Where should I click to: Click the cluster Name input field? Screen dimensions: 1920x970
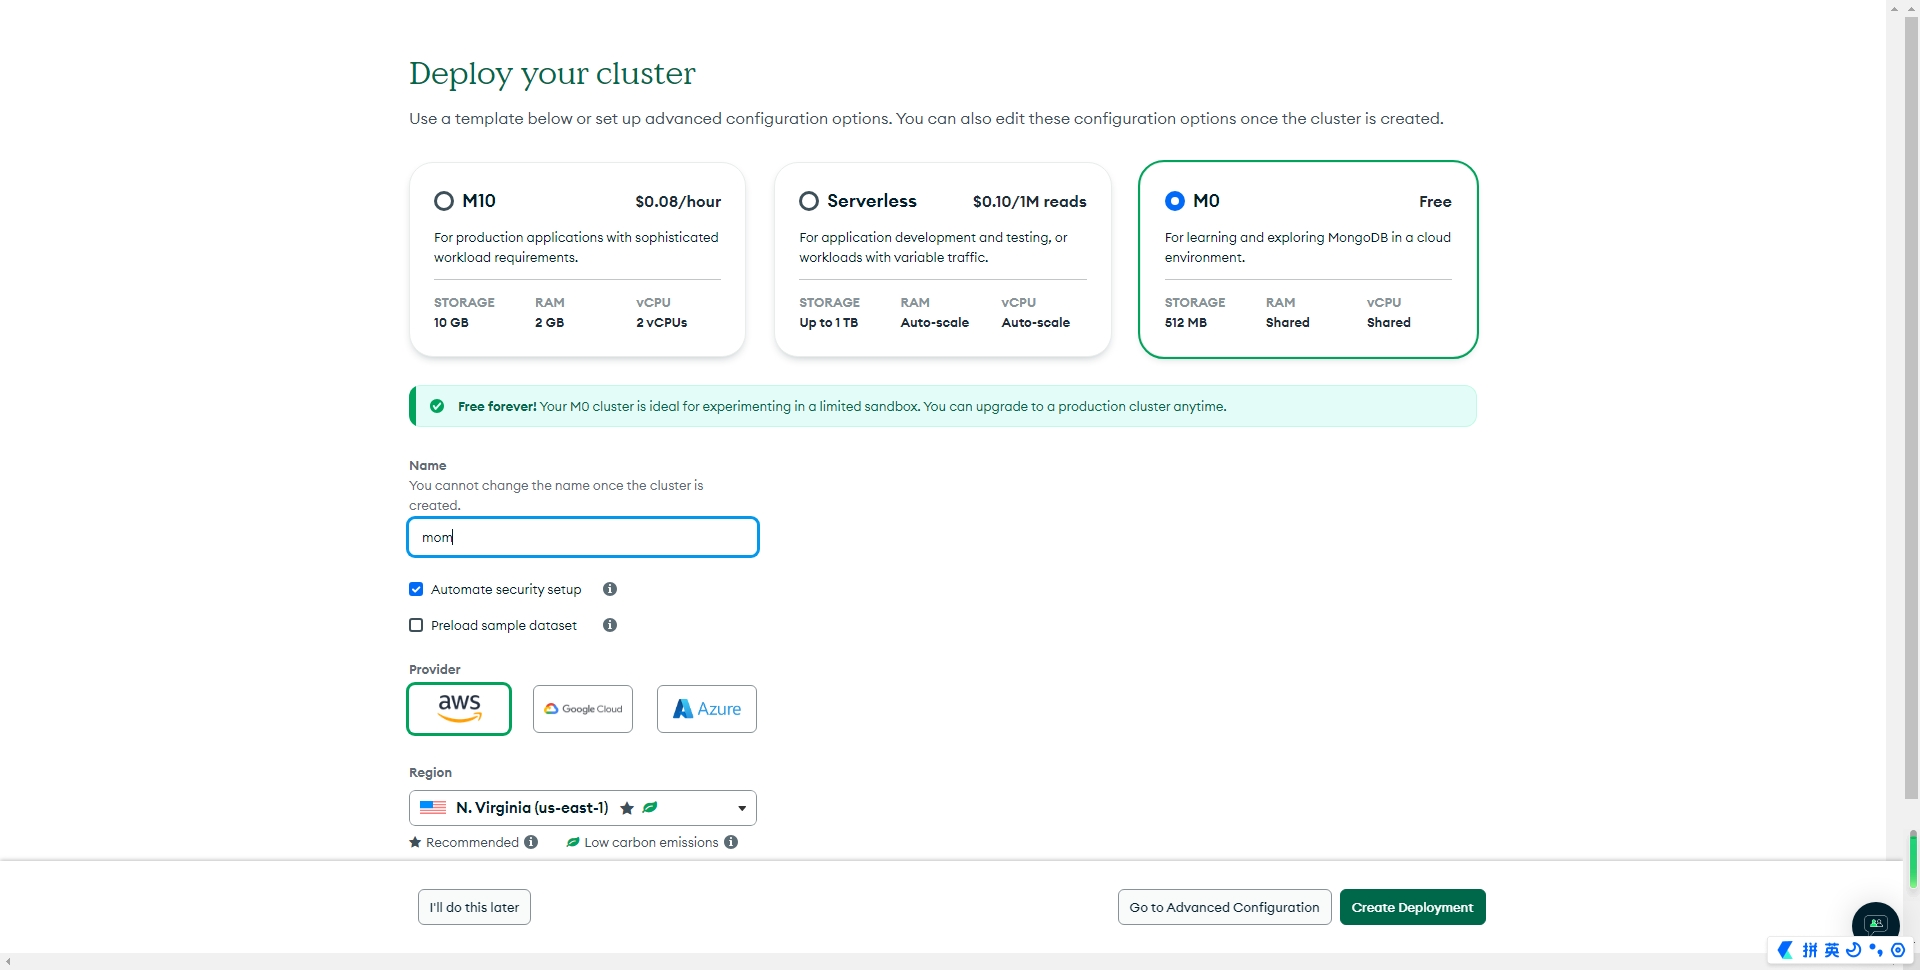[x=583, y=537]
